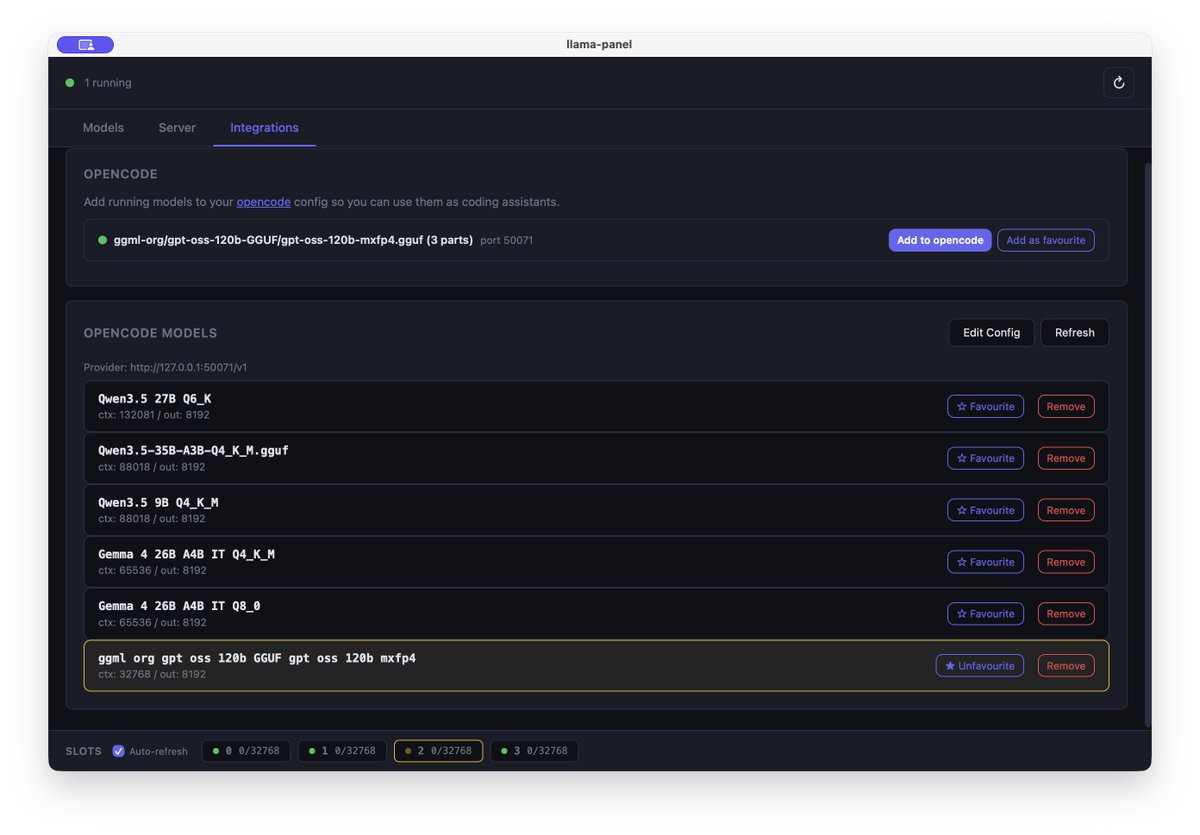Click 'Gemma 4 26B A4B IT Q8_0' name
This screenshot has height=835, width=1200.
(x=179, y=606)
